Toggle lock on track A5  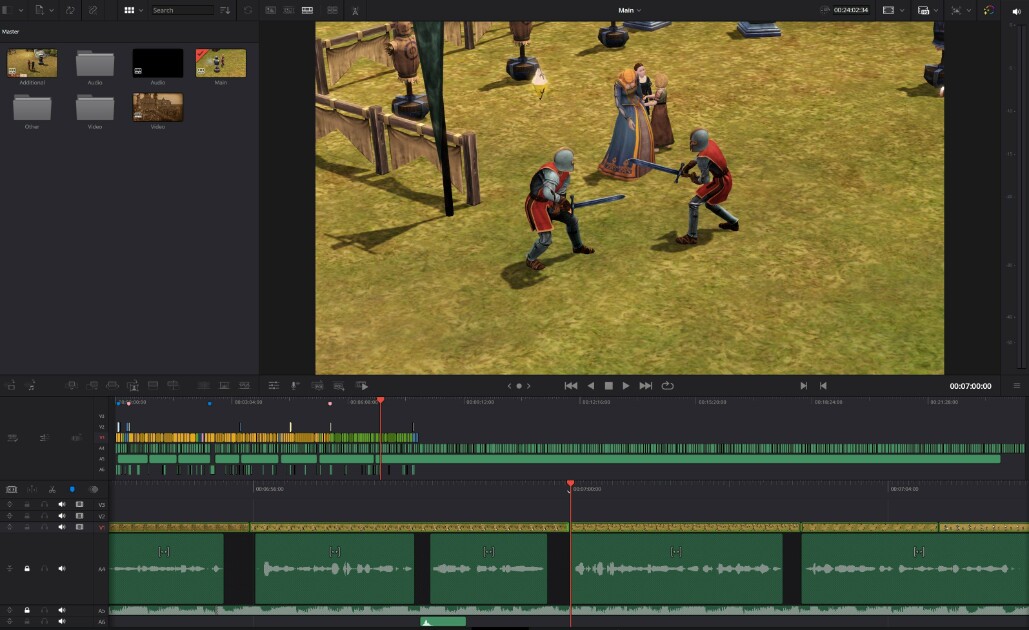[x=27, y=610]
